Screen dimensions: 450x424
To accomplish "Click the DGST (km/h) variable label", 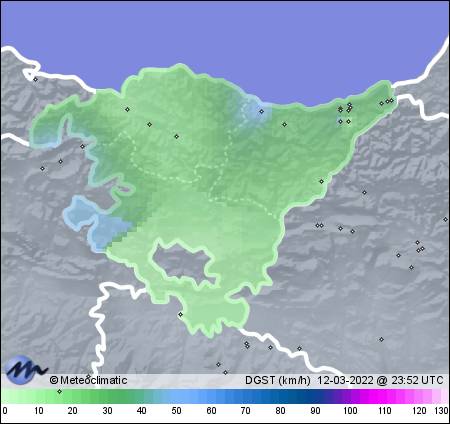I will pyautogui.click(x=278, y=380).
